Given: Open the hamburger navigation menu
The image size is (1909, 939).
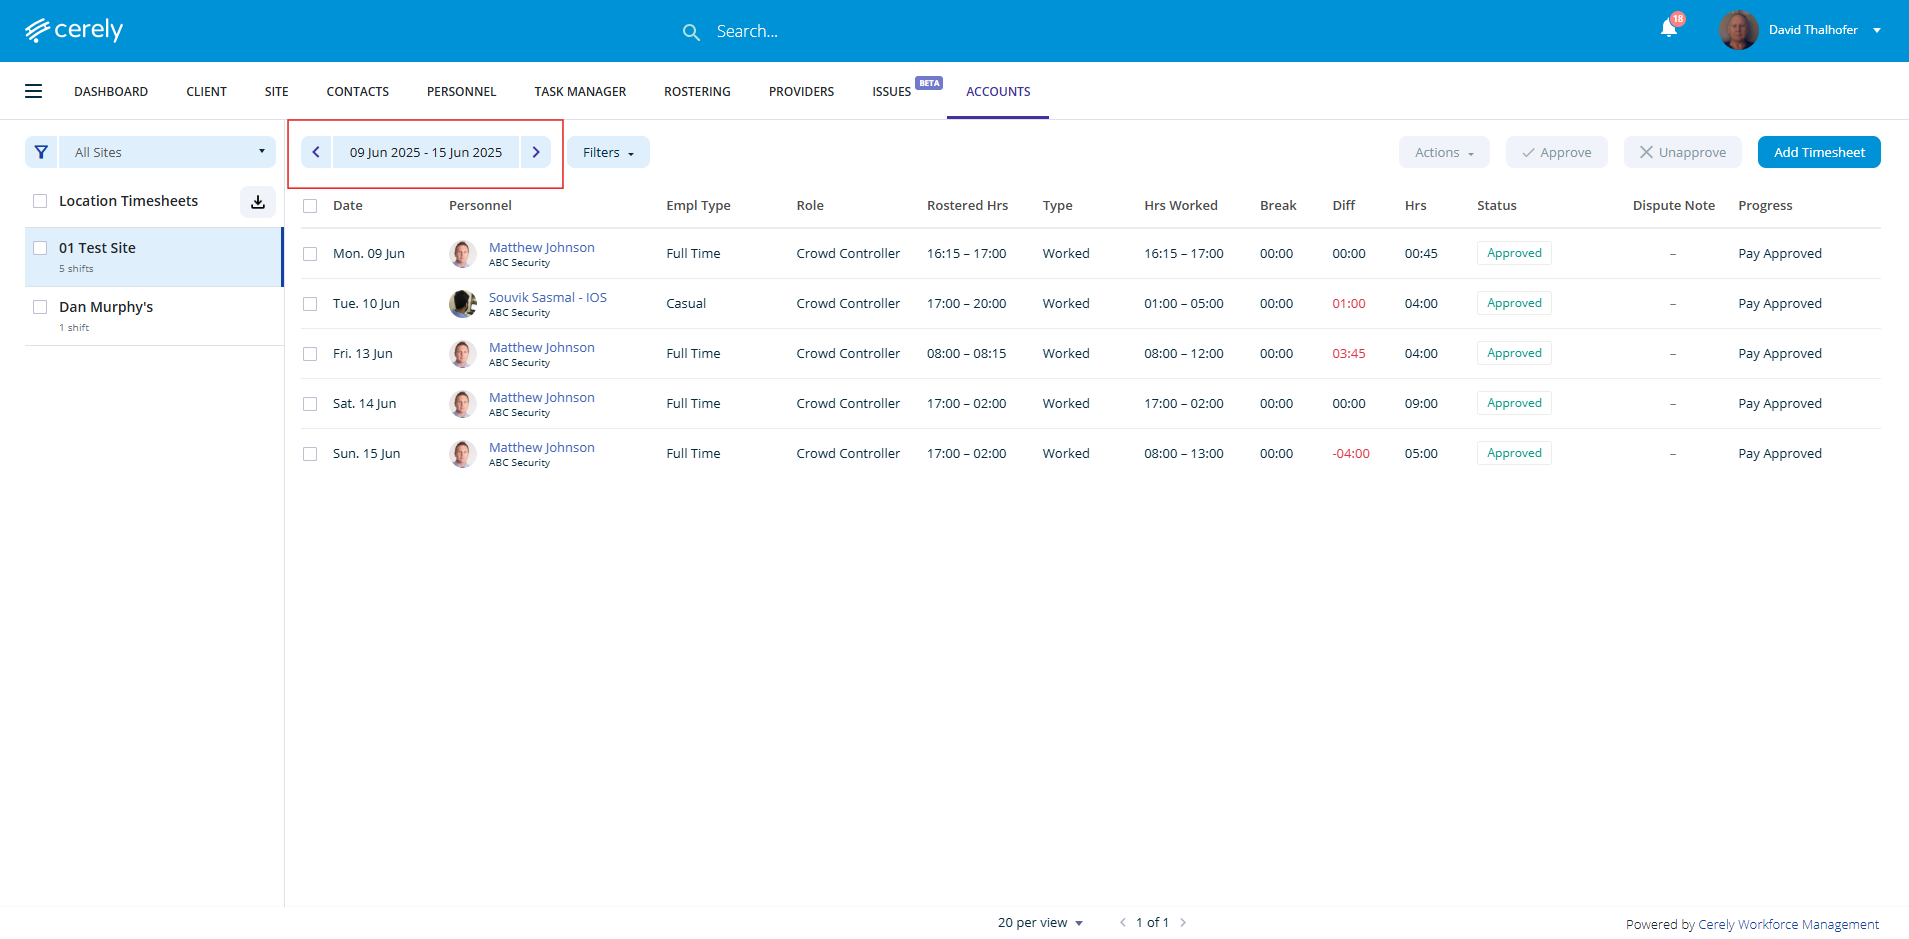Looking at the screenshot, I should [x=33, y=91].
